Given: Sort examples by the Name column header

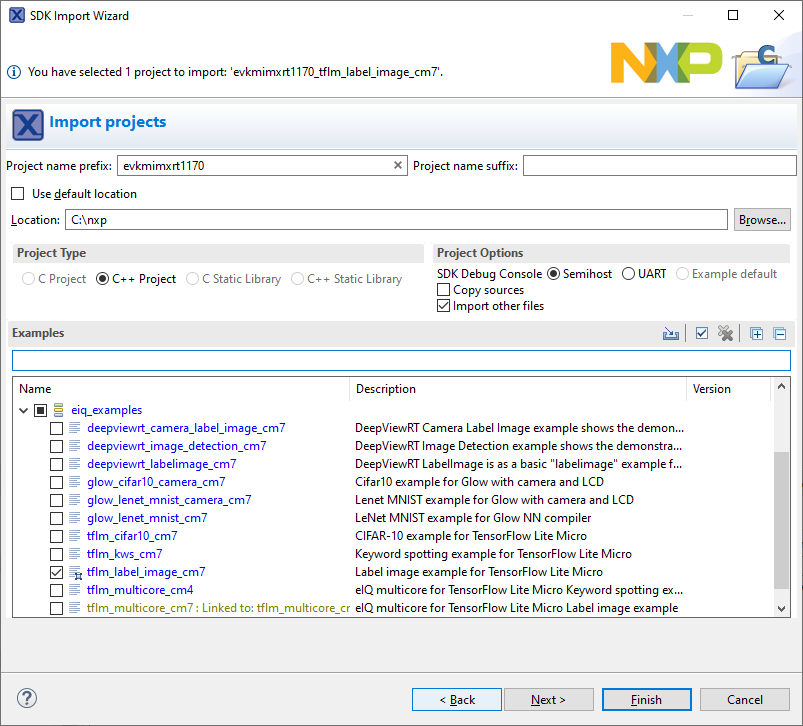Looking at the screenshot, I should pos(180,389).
